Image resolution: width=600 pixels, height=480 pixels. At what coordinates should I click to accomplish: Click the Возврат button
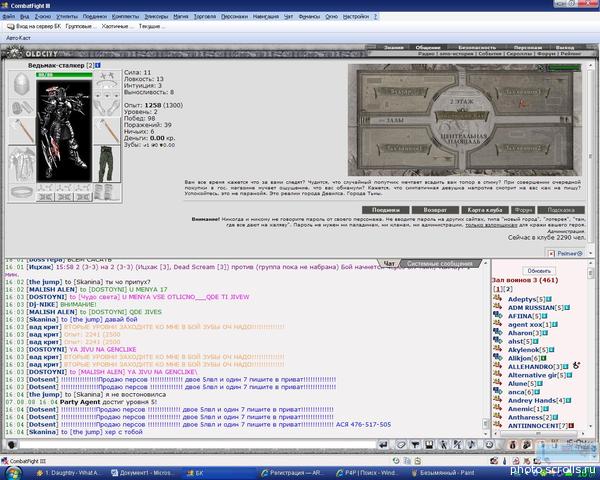pos(435,210)
